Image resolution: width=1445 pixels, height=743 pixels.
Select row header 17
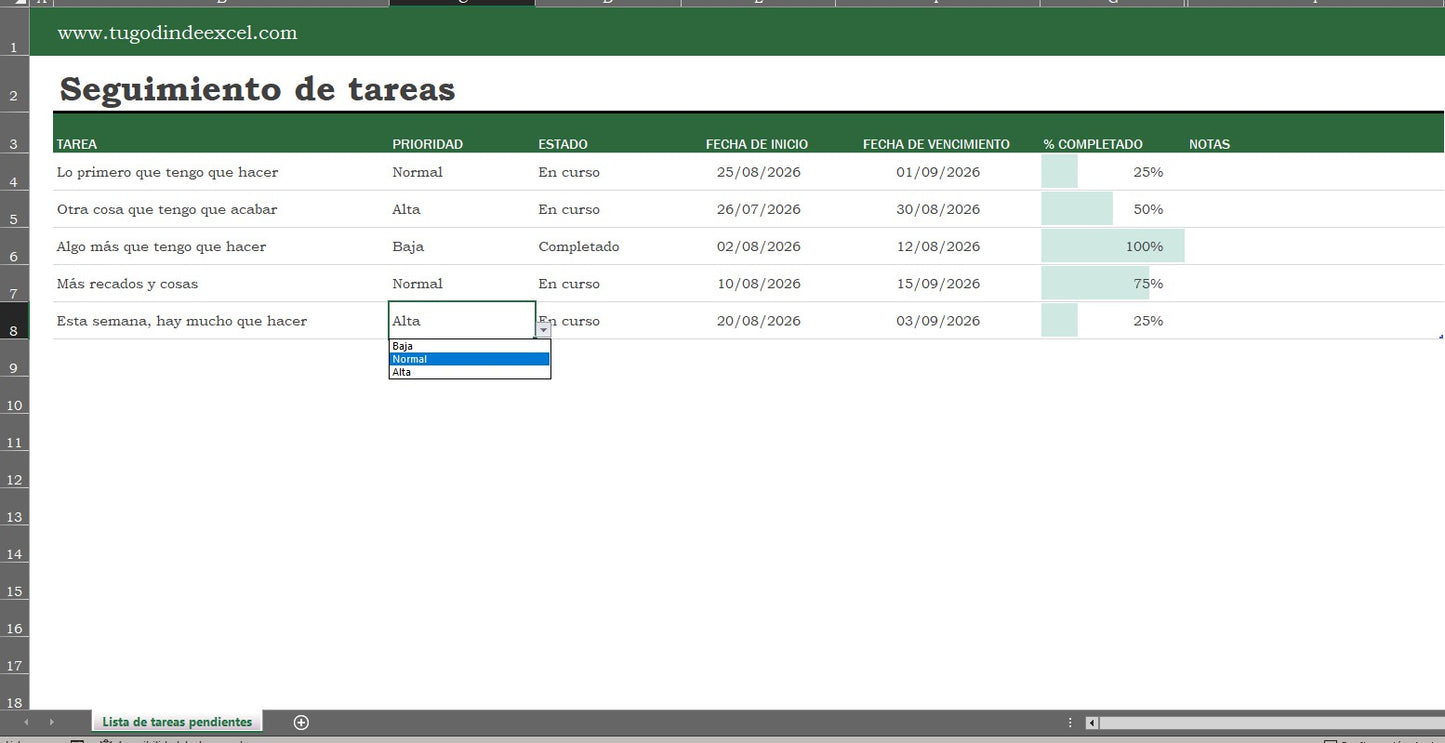14,656
